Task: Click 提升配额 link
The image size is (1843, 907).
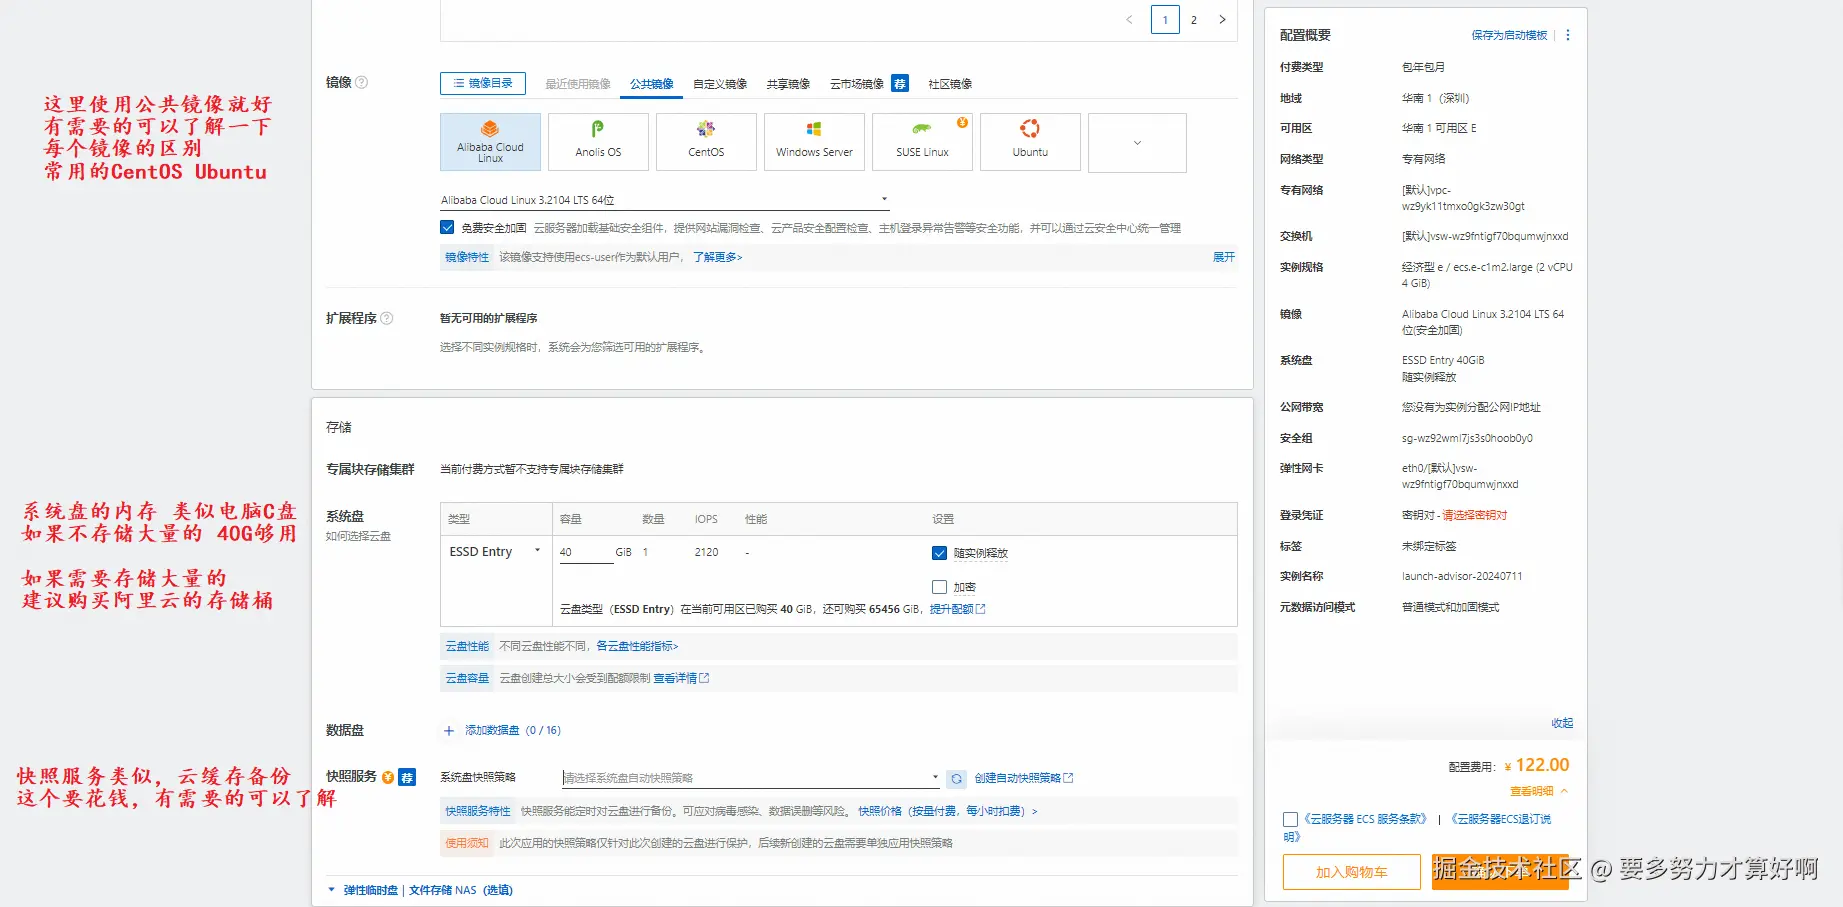Action: [957, 609]
